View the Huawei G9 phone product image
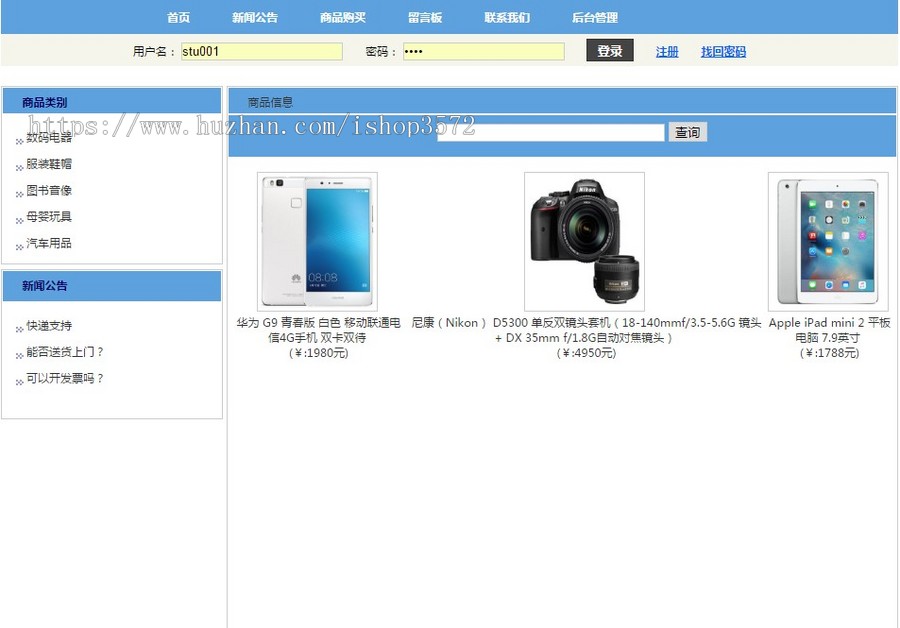 pos(316,239)
